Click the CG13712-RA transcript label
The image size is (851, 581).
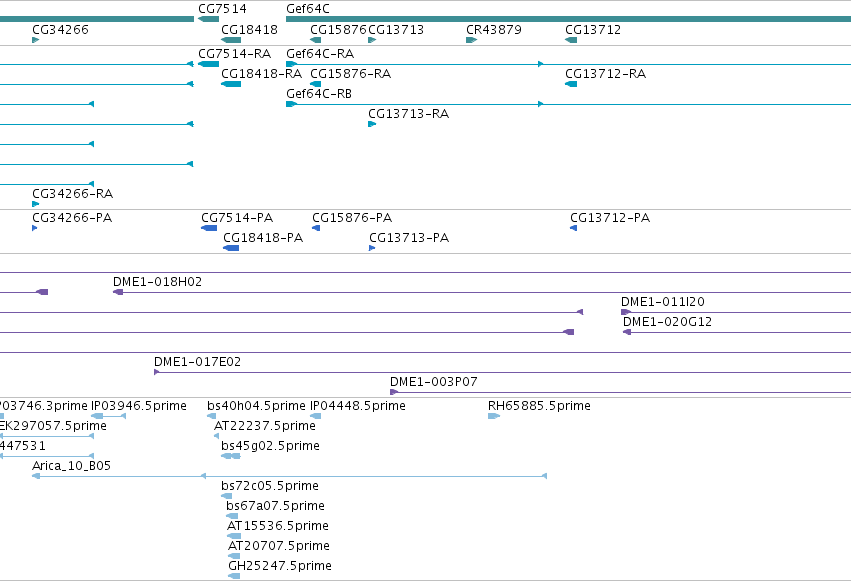coord(605,74)
